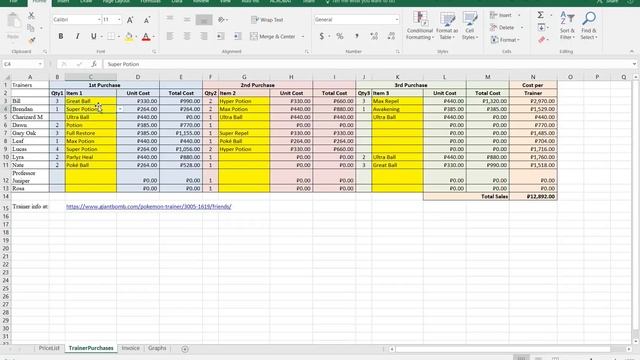Select TrainerPurchases sheet tab
Screen dimensions: 640x360
pos(91,348)
